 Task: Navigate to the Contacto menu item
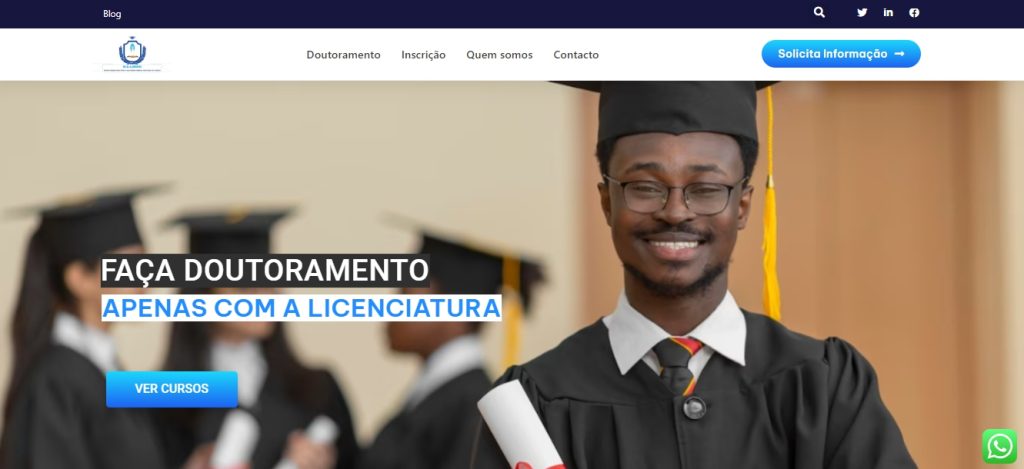[x=576, y=55]
